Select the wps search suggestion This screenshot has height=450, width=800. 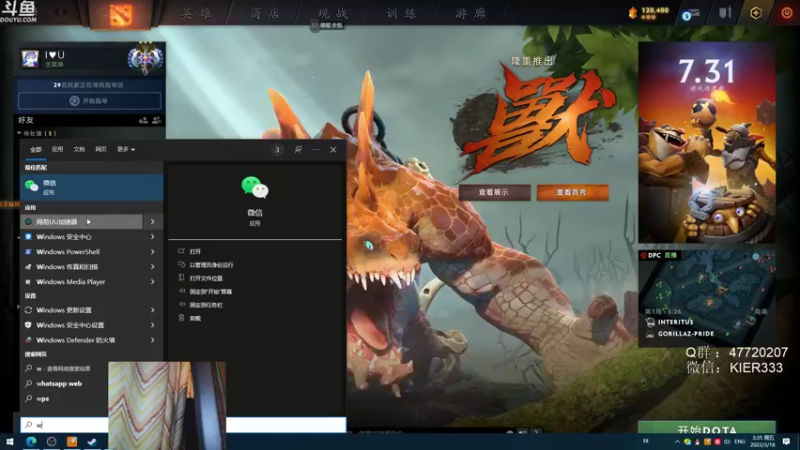[x=42, y=398]
